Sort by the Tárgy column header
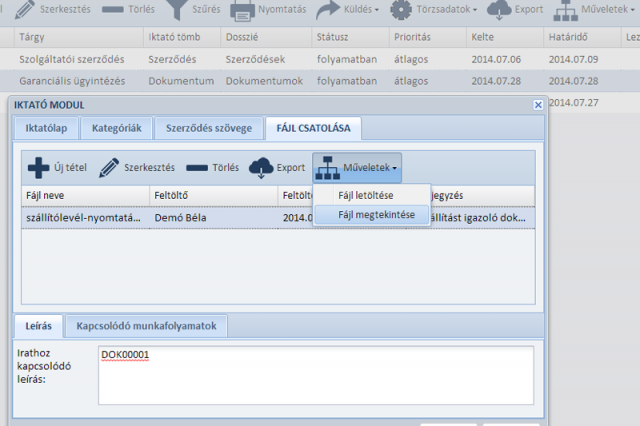 click(78, 37)
